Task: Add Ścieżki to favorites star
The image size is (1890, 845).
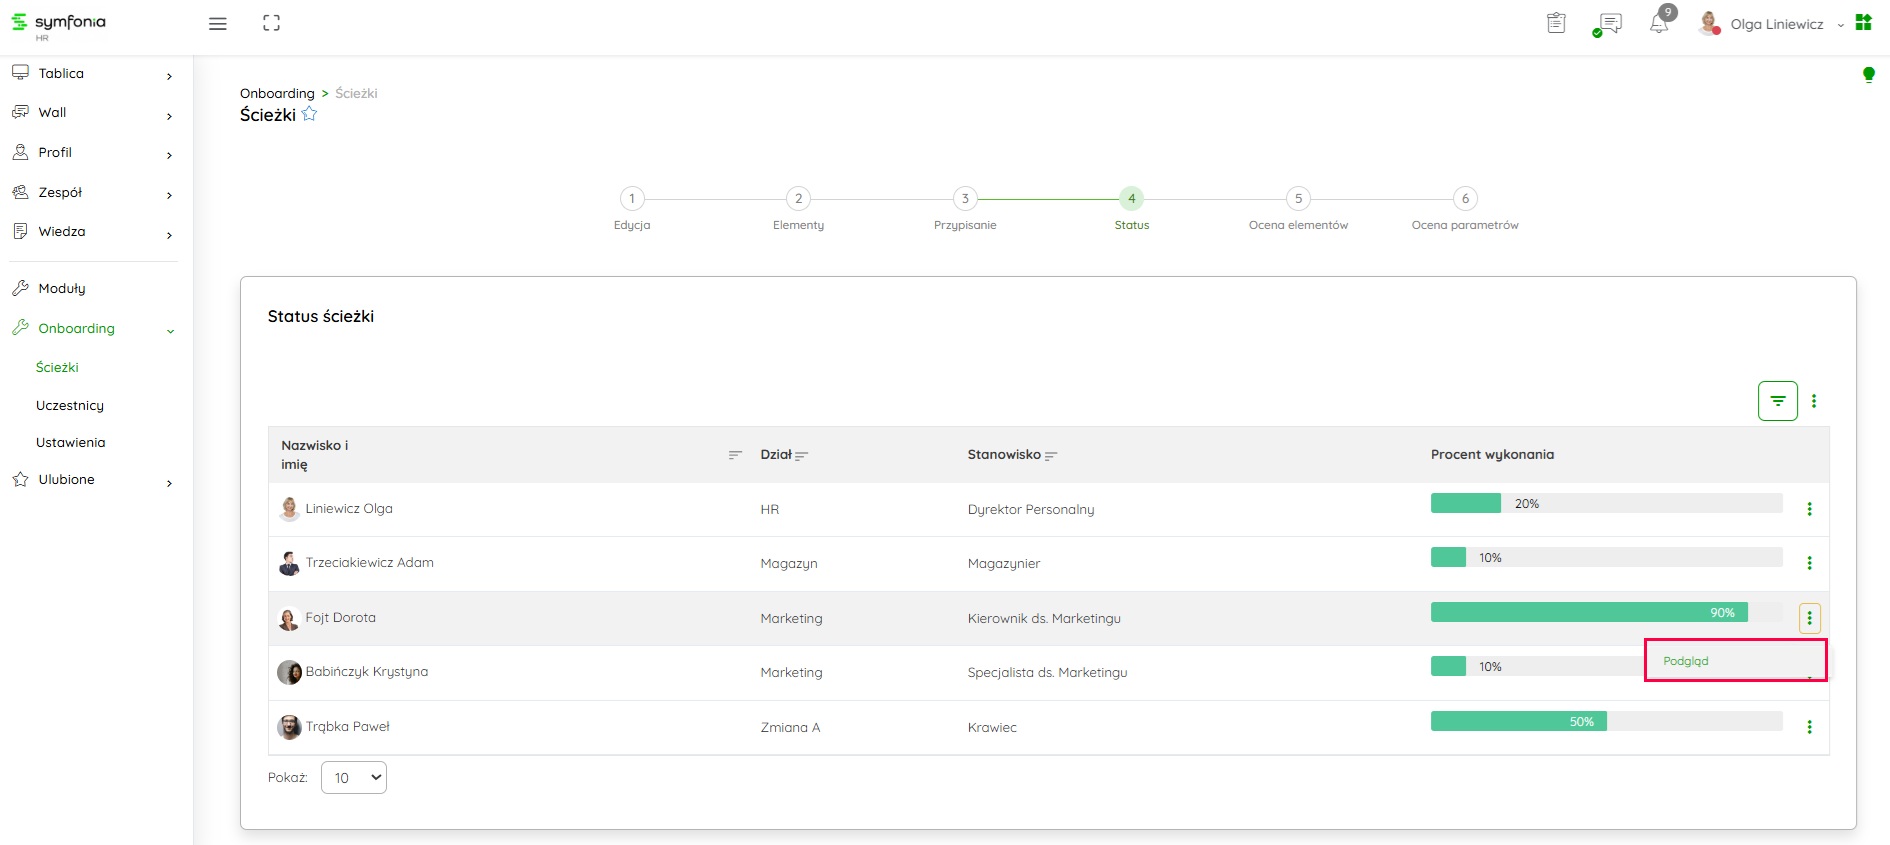Action: [x=310, y=114]
